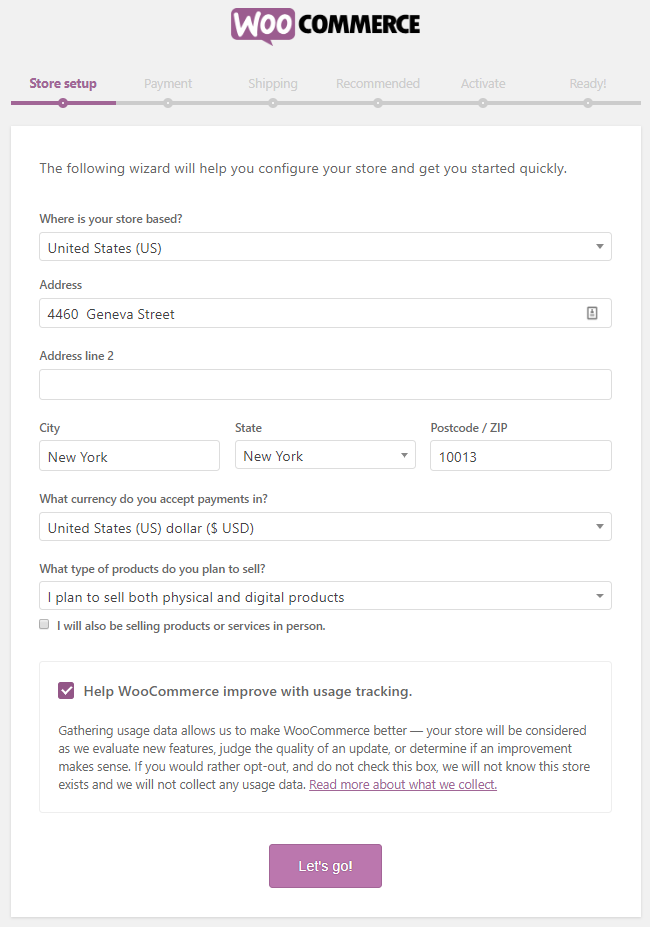Expand the State dropdown
The image size is (650, 927).
point(325,456)
